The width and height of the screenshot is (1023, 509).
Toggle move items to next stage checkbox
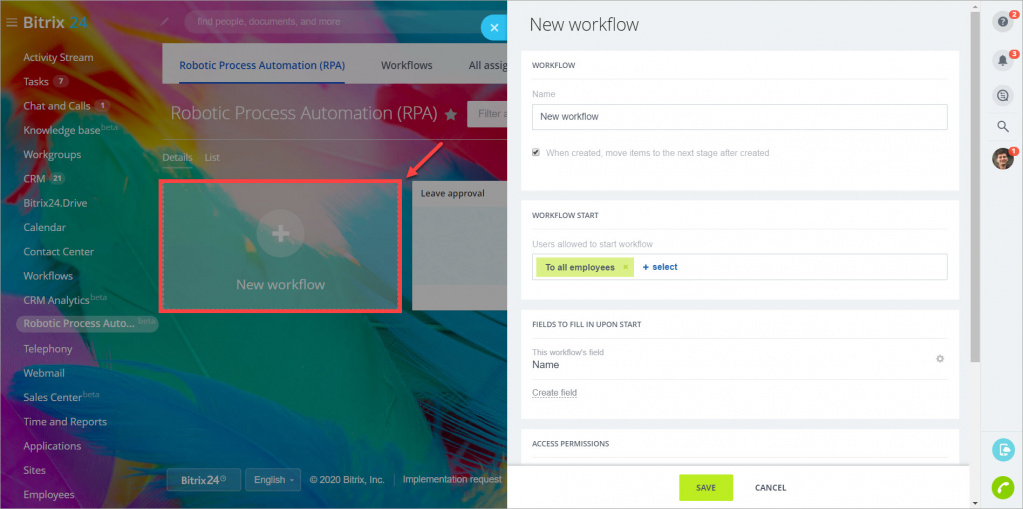(536, 153)
